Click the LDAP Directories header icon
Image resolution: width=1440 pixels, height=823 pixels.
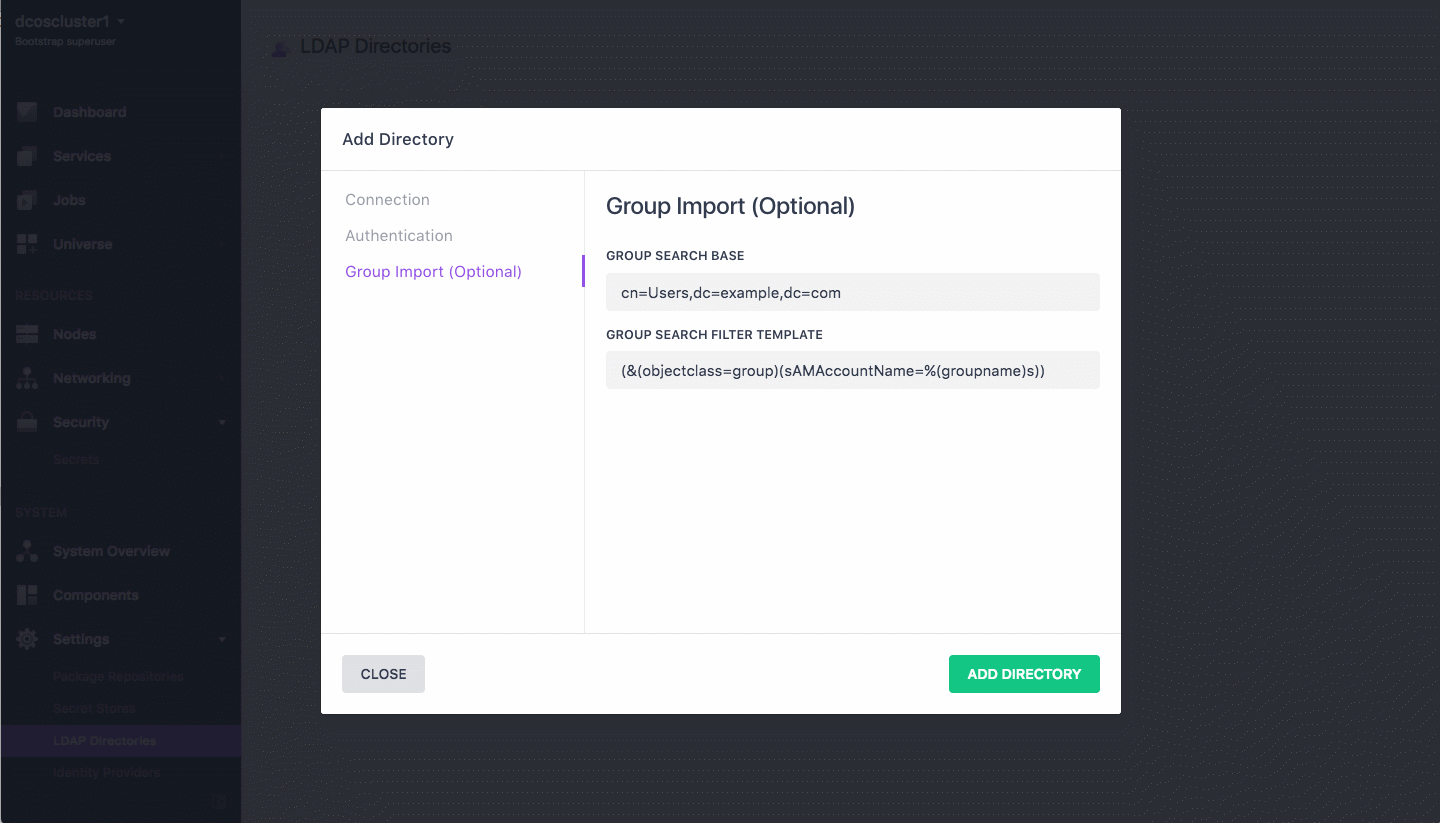click(281, 47)
